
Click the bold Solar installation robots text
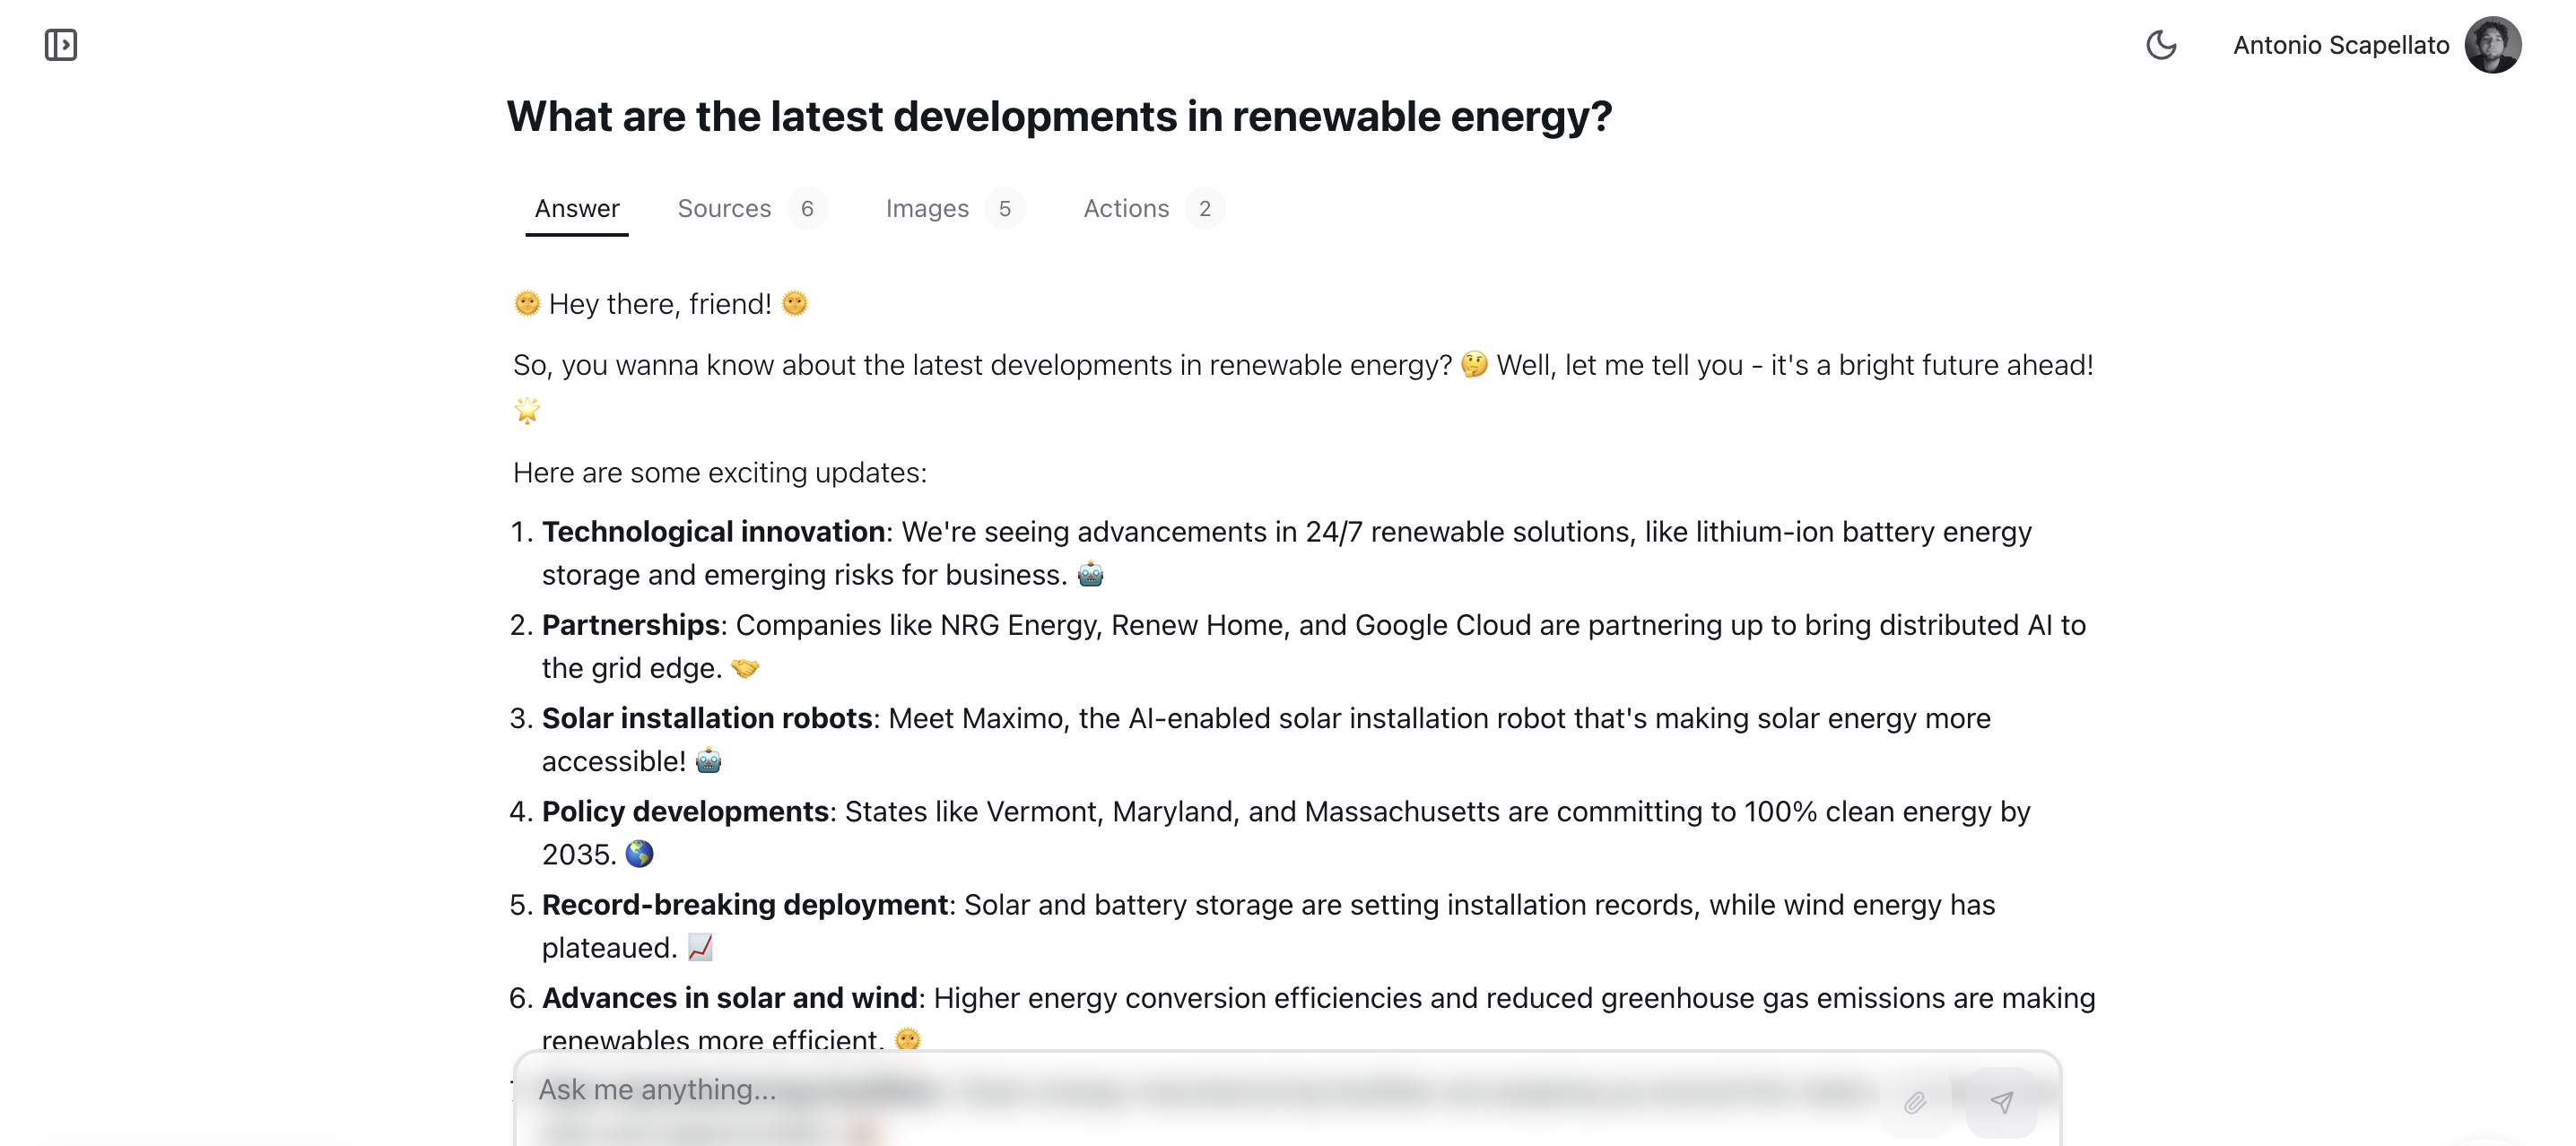[707, 718]
